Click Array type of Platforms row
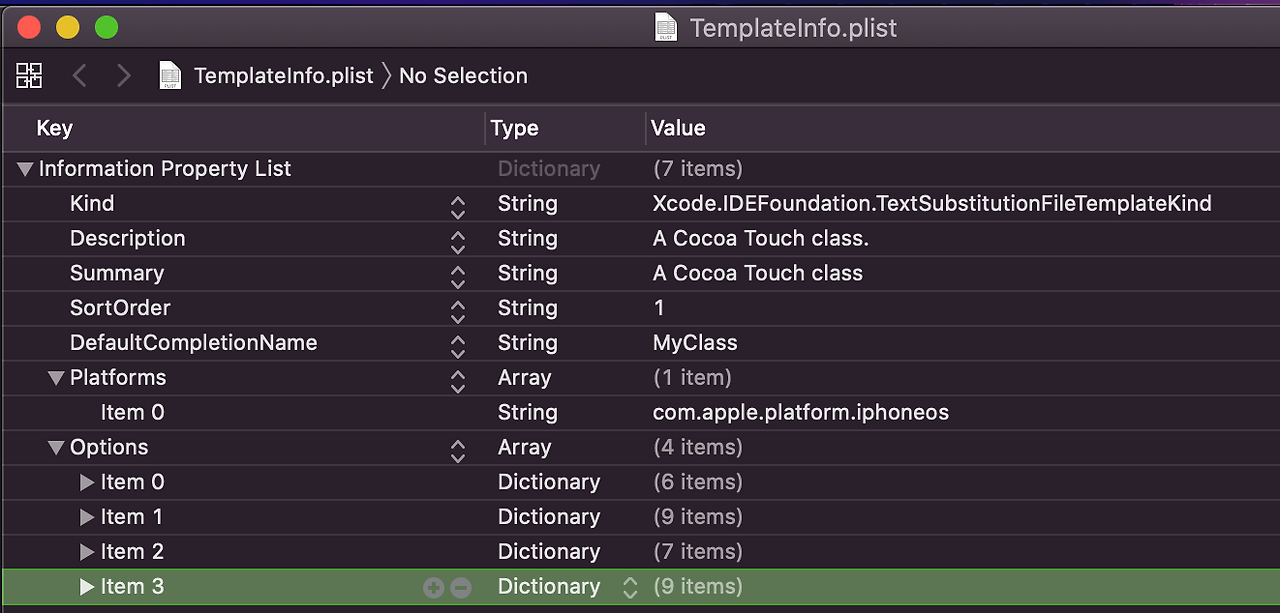Viewport: 1280px width, 613px height. coord(524,378)
